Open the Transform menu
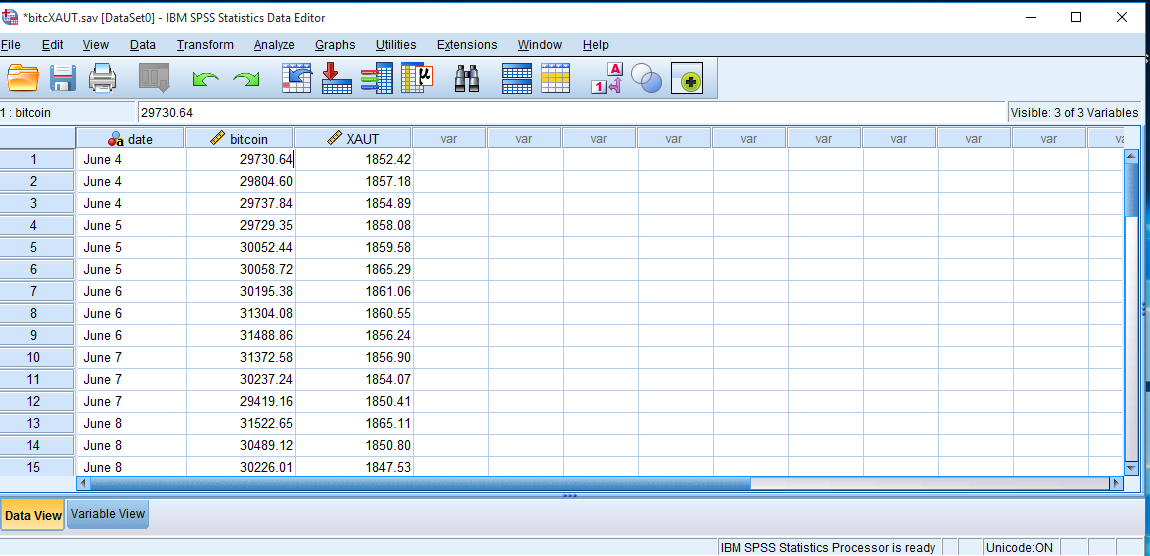This screenshot has height=556, width=1150. pyautogui.click(x=205, y=45)
